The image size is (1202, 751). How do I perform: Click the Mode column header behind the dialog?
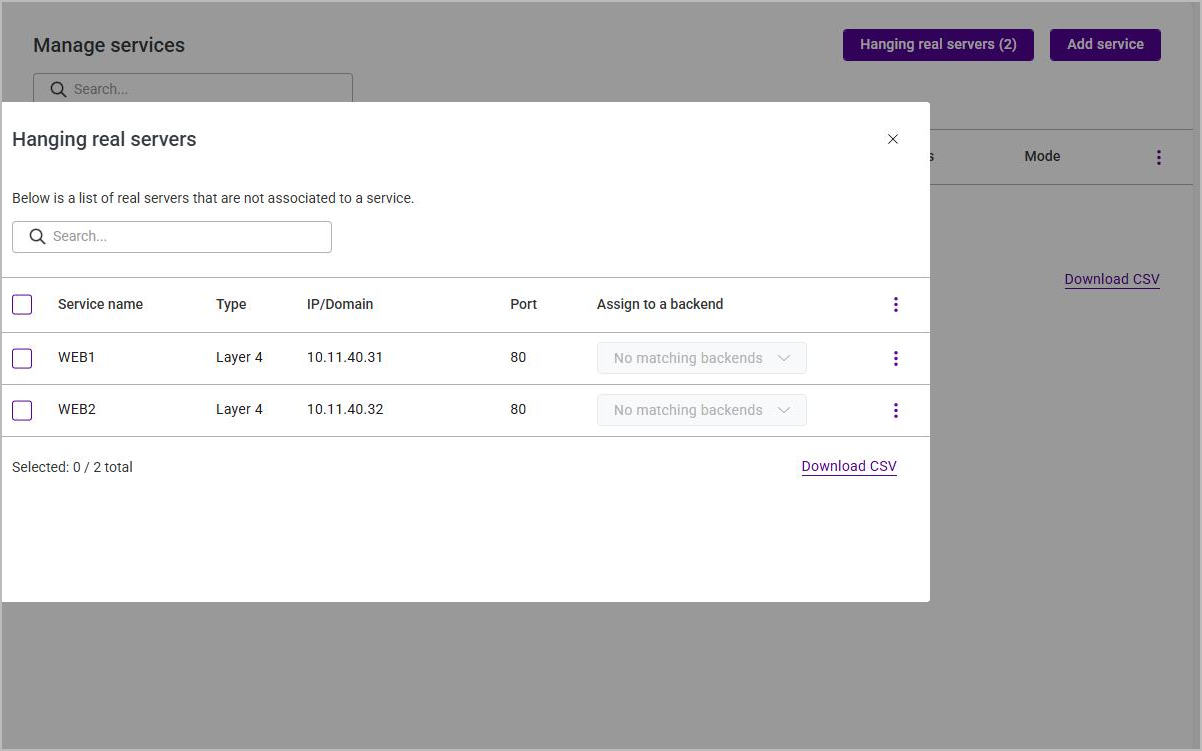click(1042, 156)
